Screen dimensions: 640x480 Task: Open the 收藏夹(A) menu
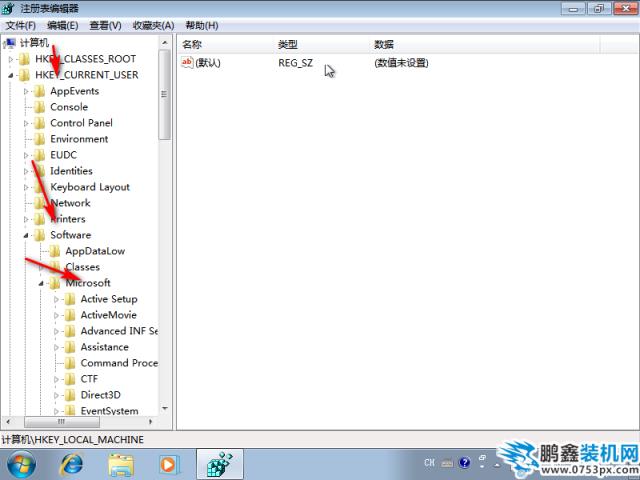point(153,26)
